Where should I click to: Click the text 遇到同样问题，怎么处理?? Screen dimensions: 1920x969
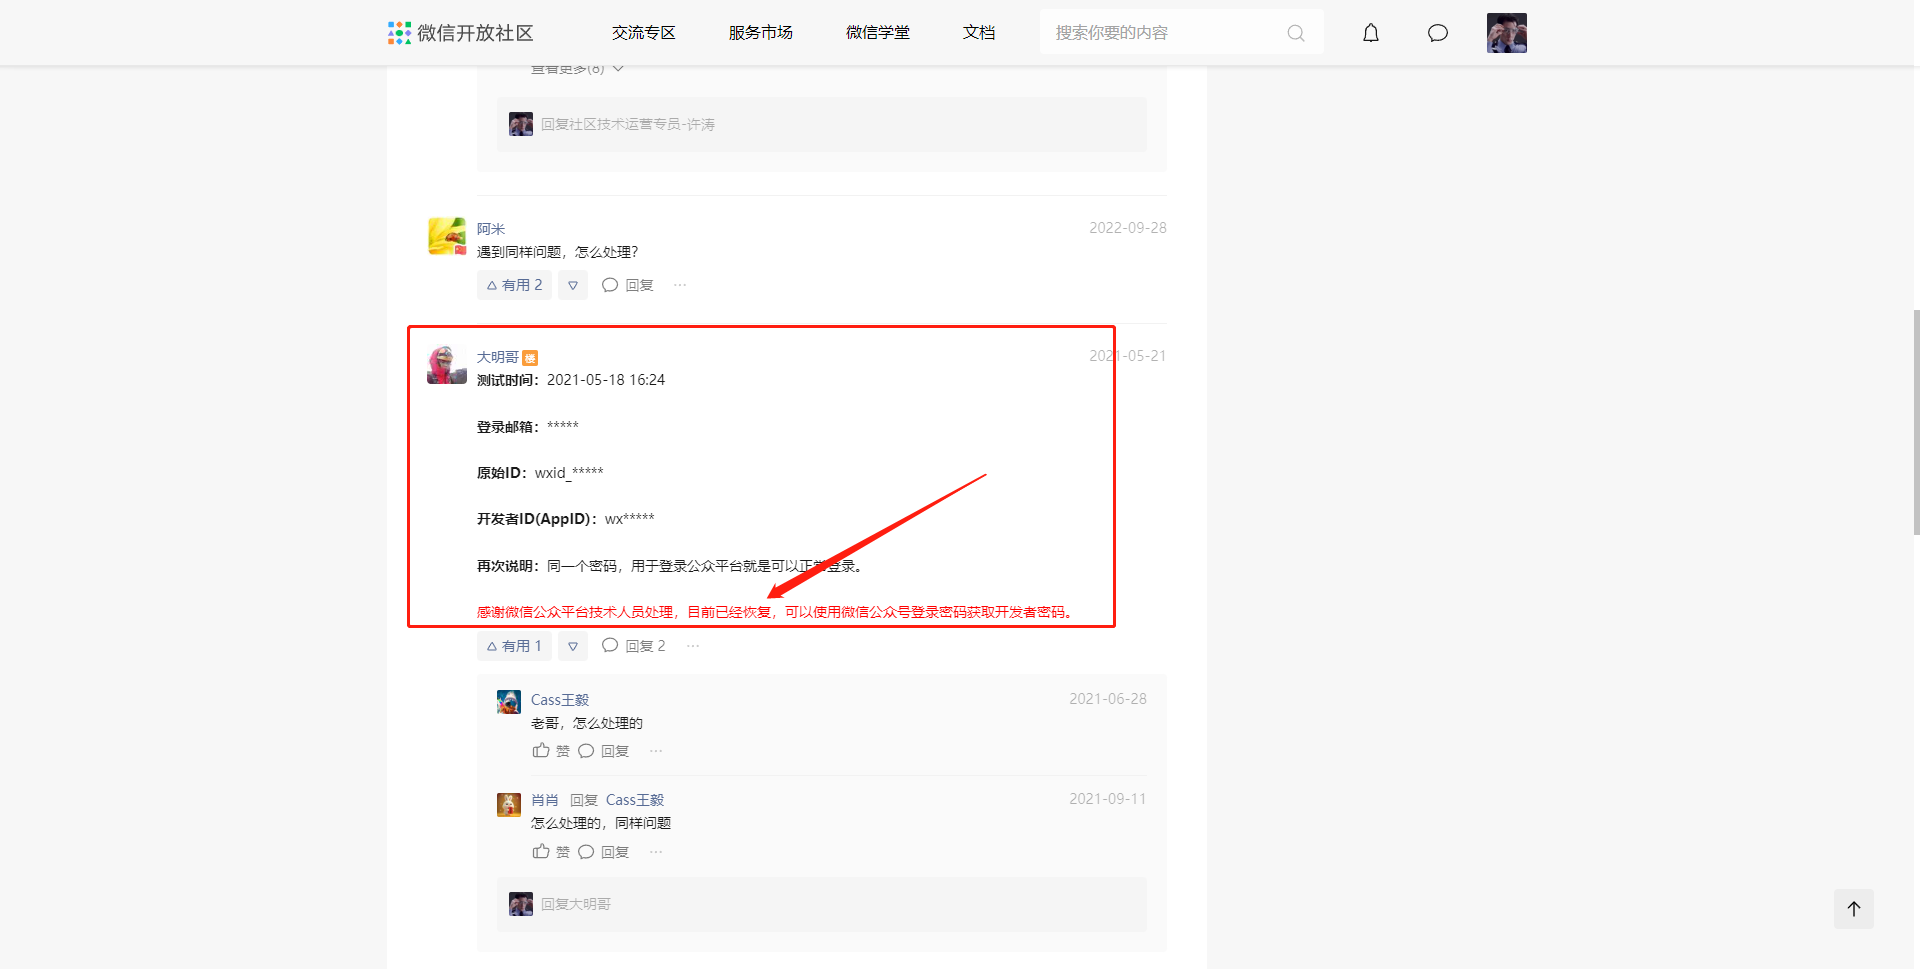pos(558,252)
